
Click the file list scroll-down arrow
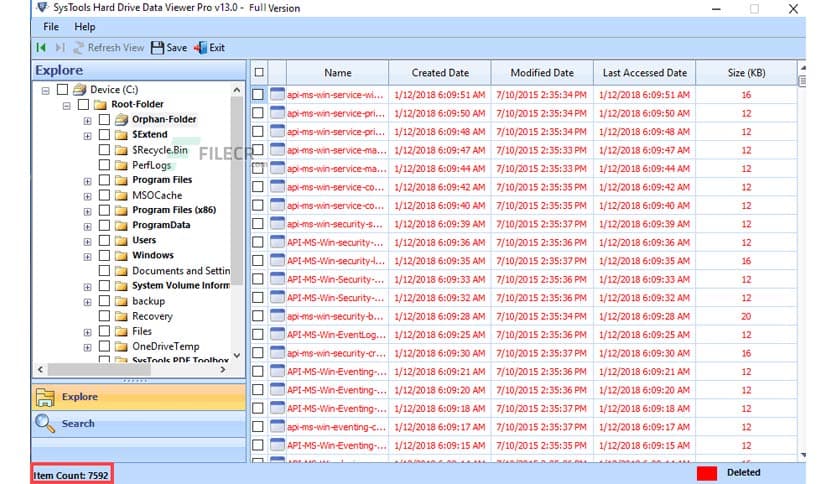pos(802,455)
